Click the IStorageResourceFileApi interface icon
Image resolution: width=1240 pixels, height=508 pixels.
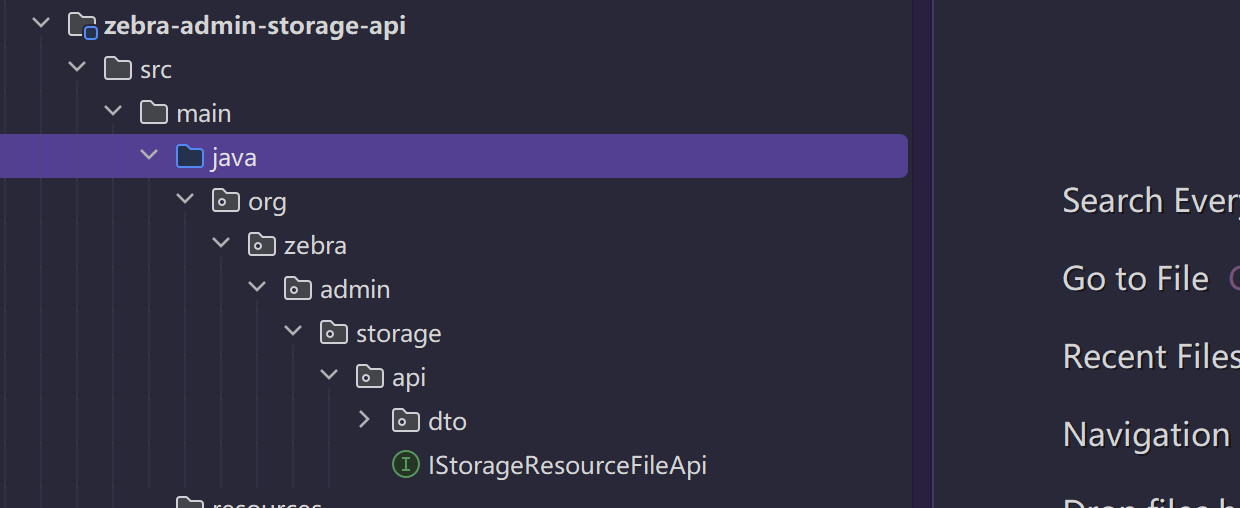click(x=405, y=465)
